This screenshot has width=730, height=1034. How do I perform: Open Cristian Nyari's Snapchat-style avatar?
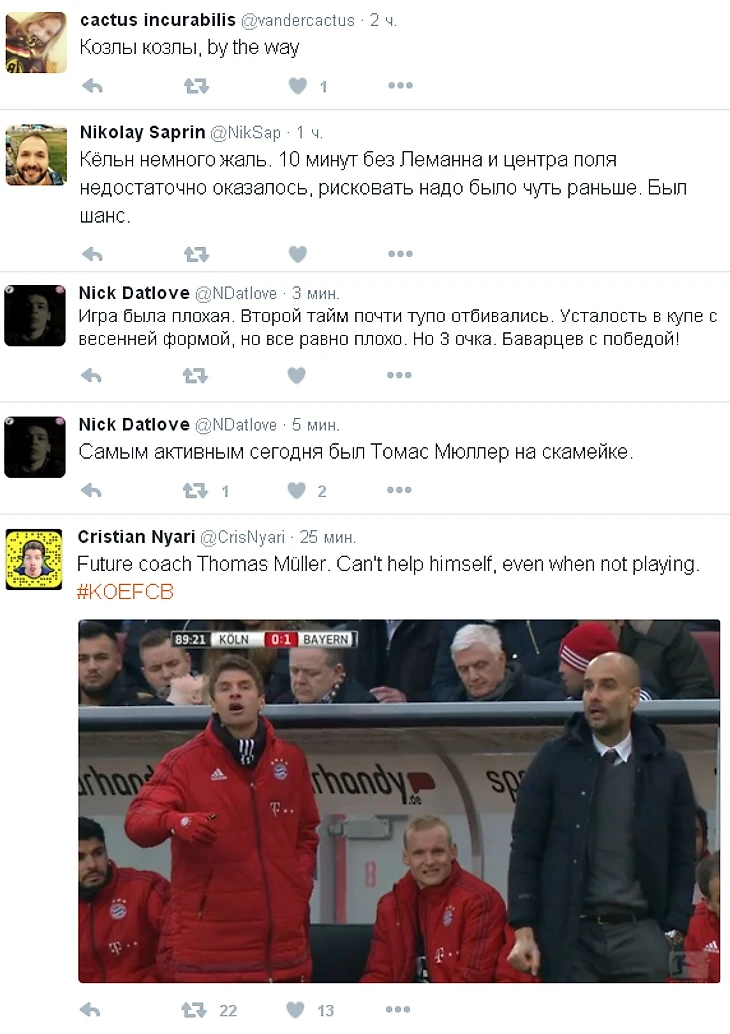34,559
